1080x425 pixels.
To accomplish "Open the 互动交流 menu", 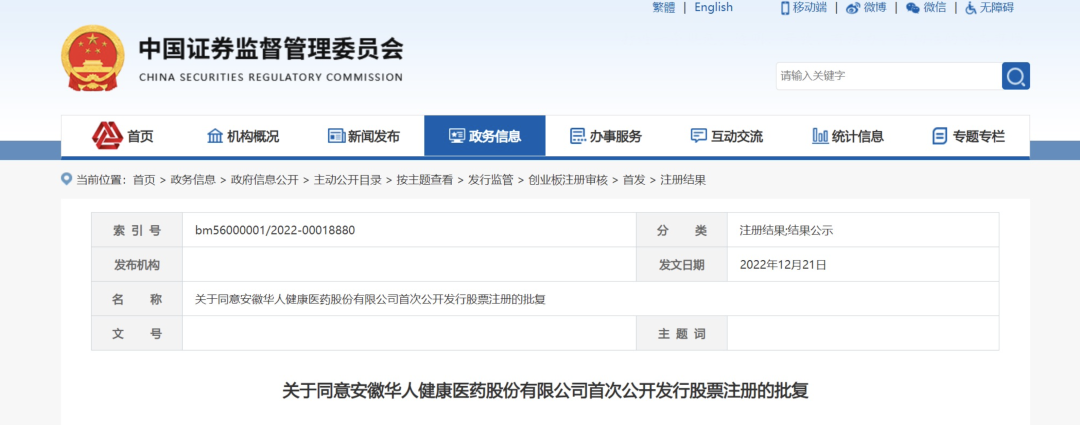I will click(726, 136).
